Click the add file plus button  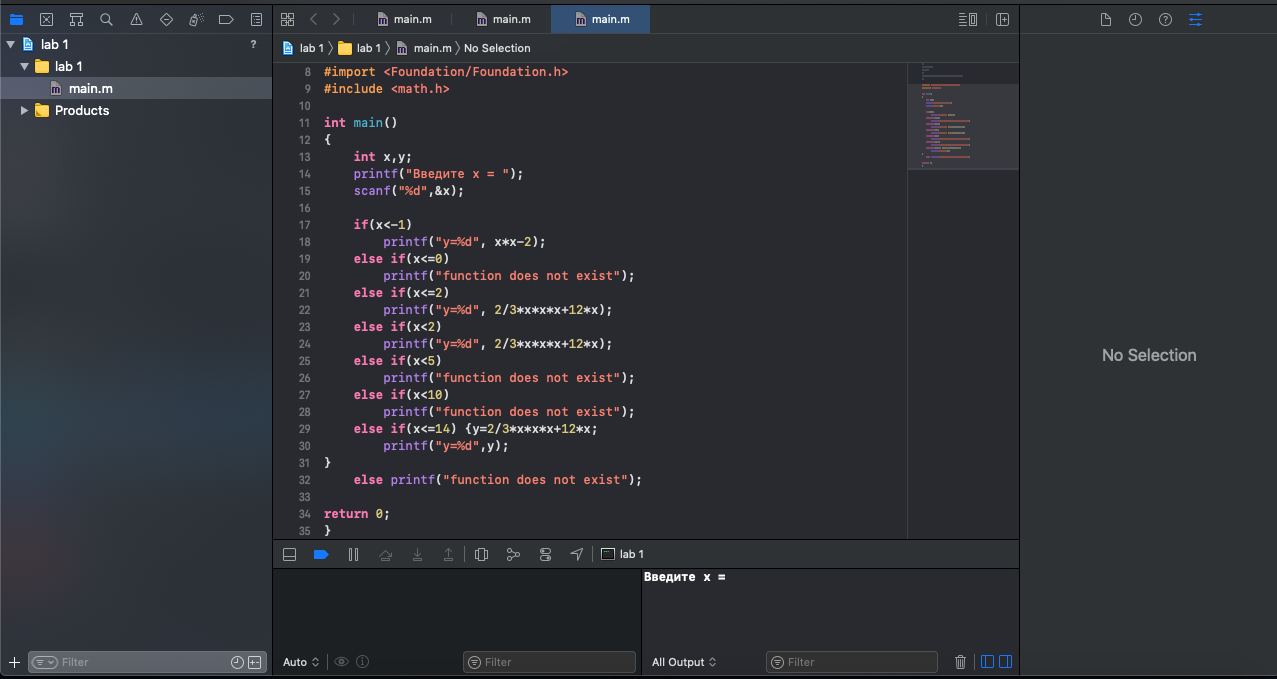[14, 662]
